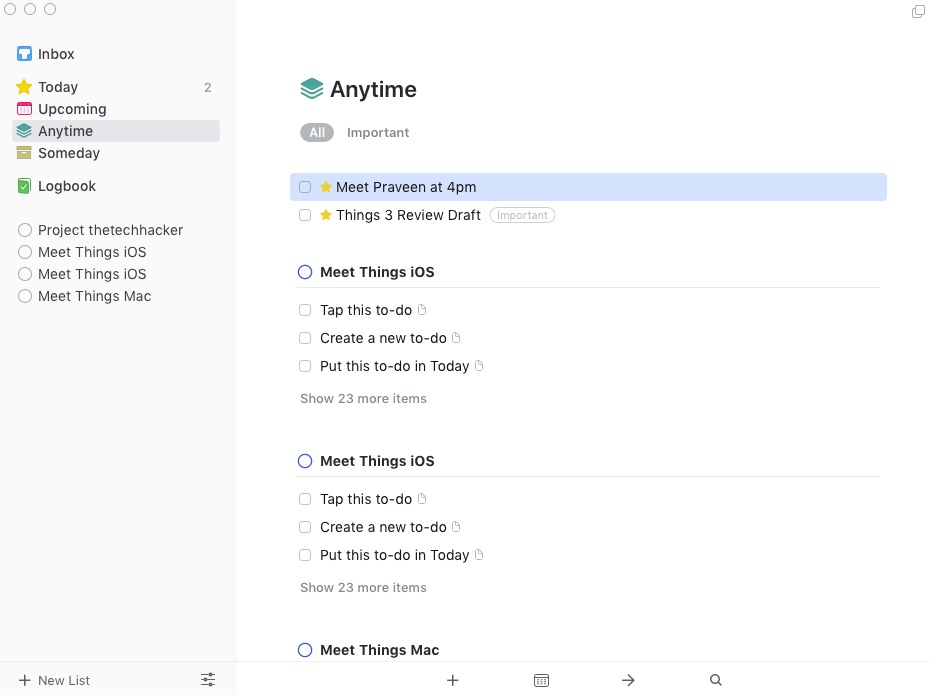Click the 'Upcoming' sidebar label
Screen dimensions: 930x695
[72, 109]
